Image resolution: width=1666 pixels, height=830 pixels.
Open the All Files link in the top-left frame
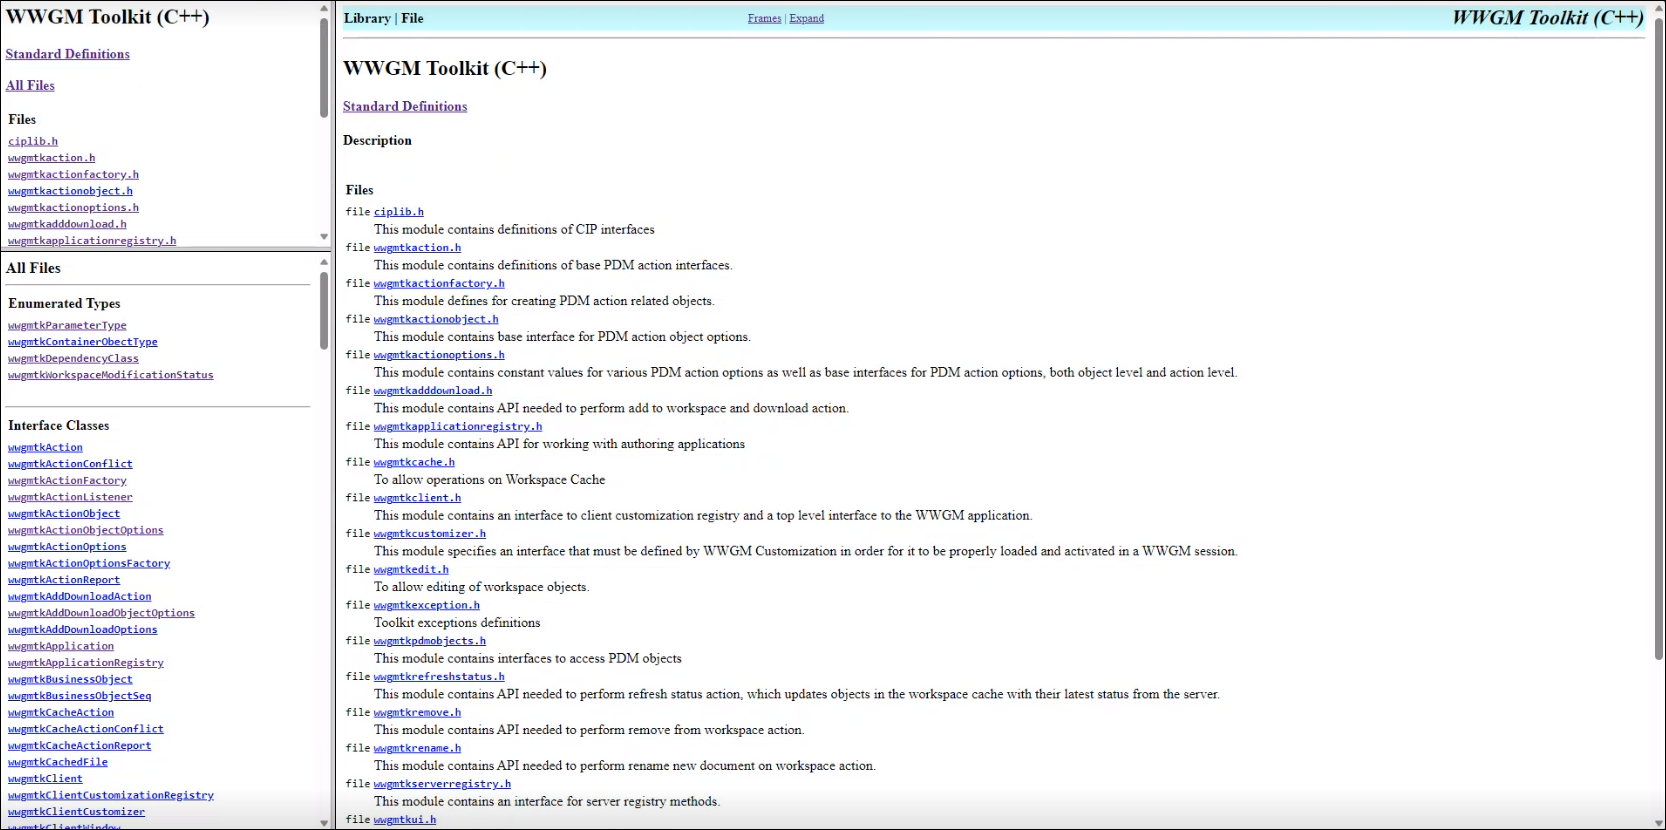pyautogui.click(x=30, y=85)
